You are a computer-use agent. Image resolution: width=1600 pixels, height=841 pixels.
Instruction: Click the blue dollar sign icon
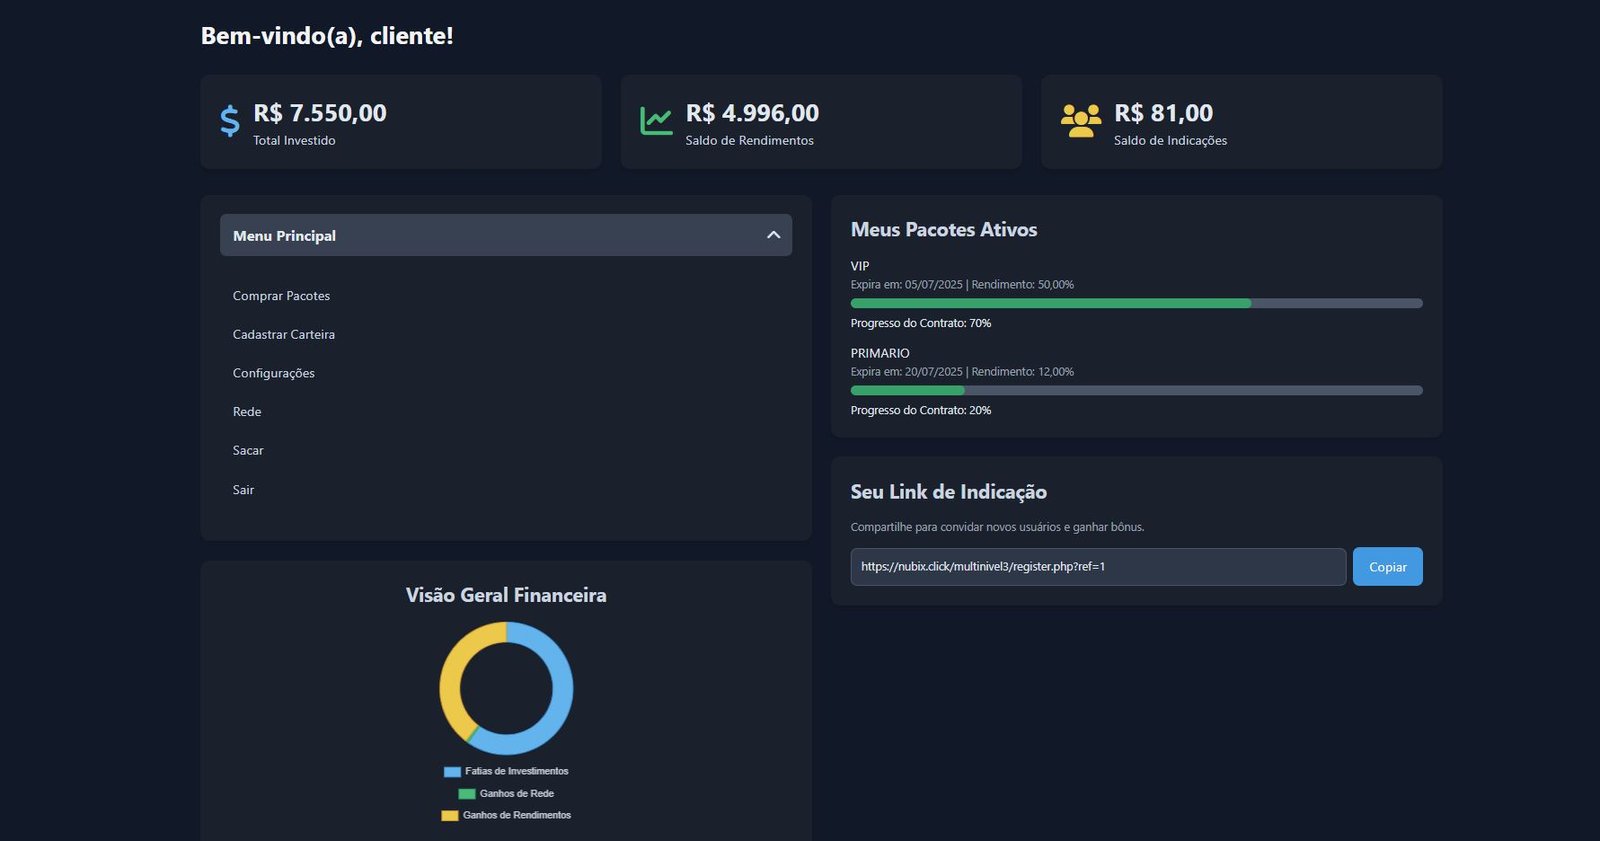(230, 121)
